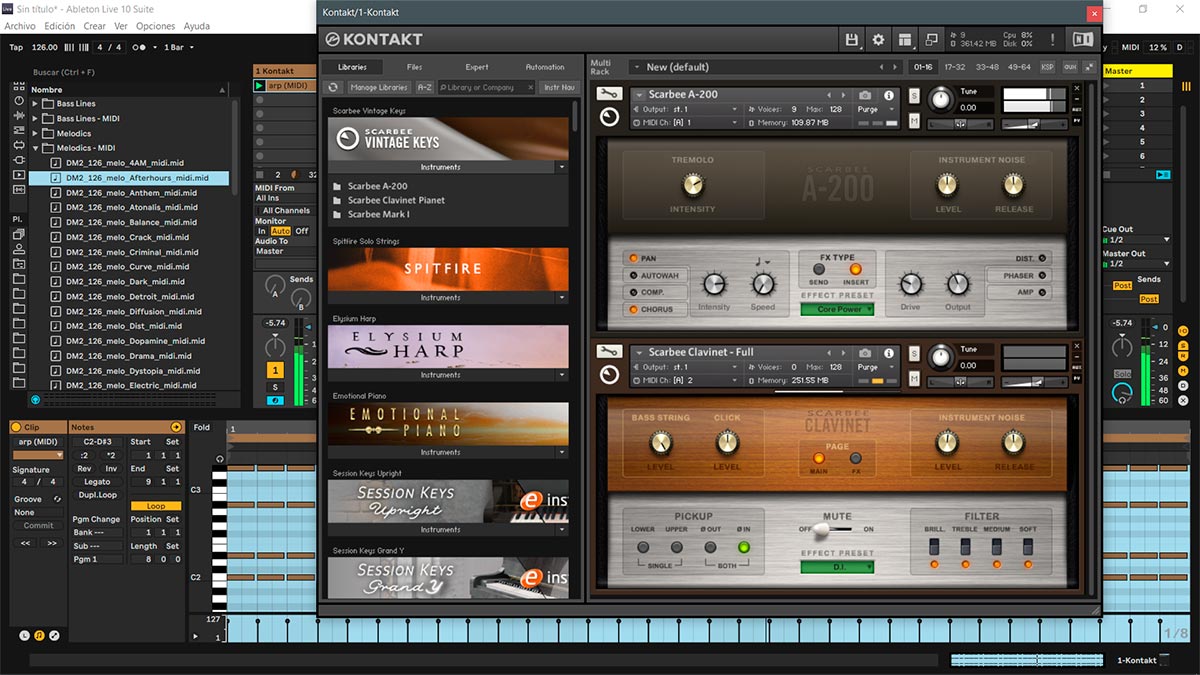Switch to Kontakt Automation tab

545,67
